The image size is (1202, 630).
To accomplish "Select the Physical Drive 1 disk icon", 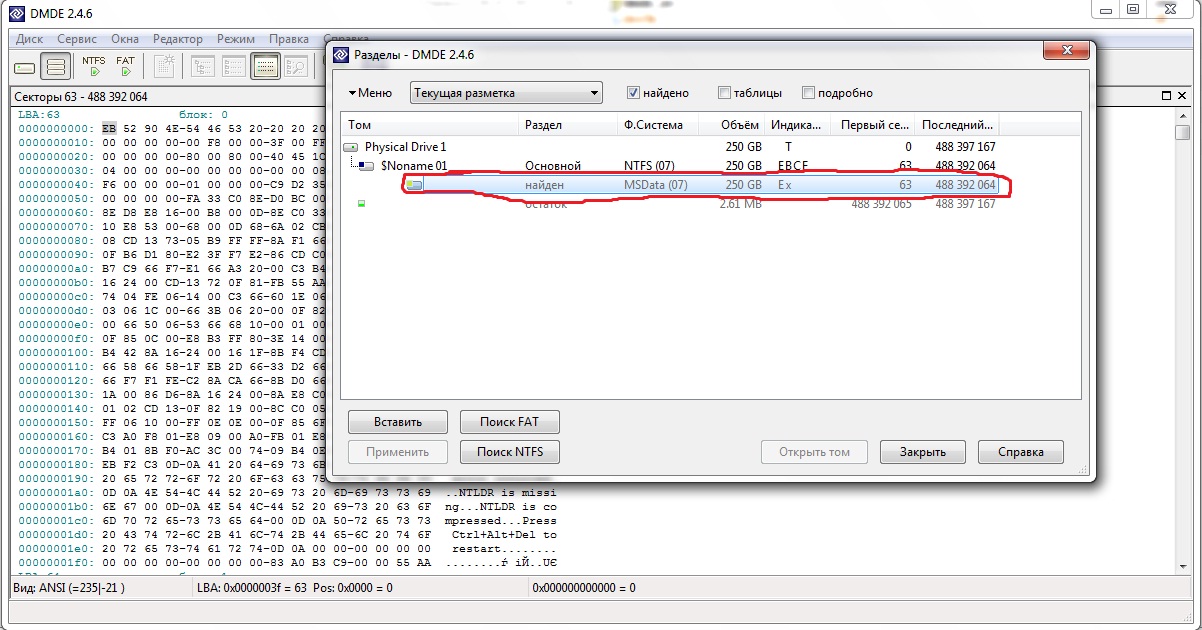I will (352, 147).
